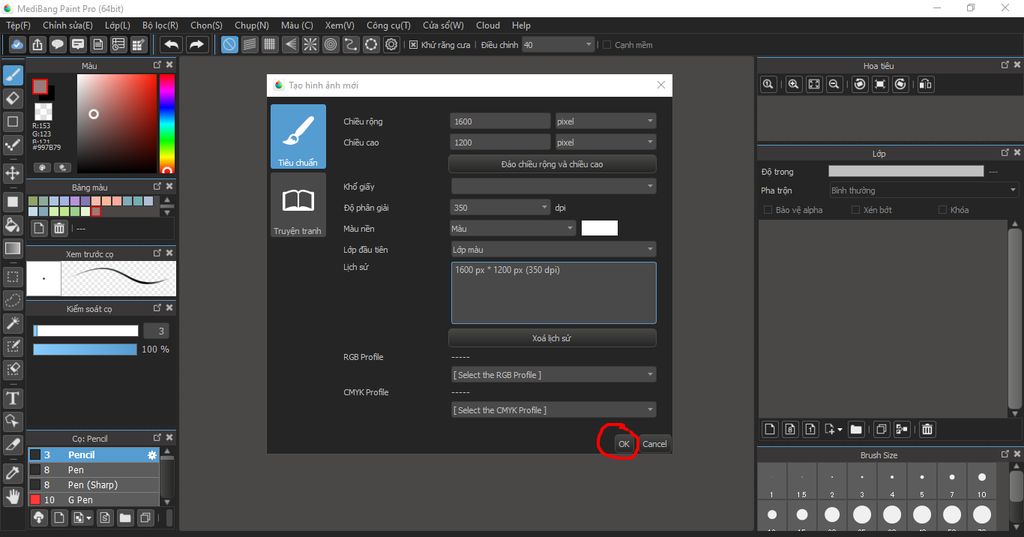Click the Undo arrow in toolbar

[x=171, y=44]
